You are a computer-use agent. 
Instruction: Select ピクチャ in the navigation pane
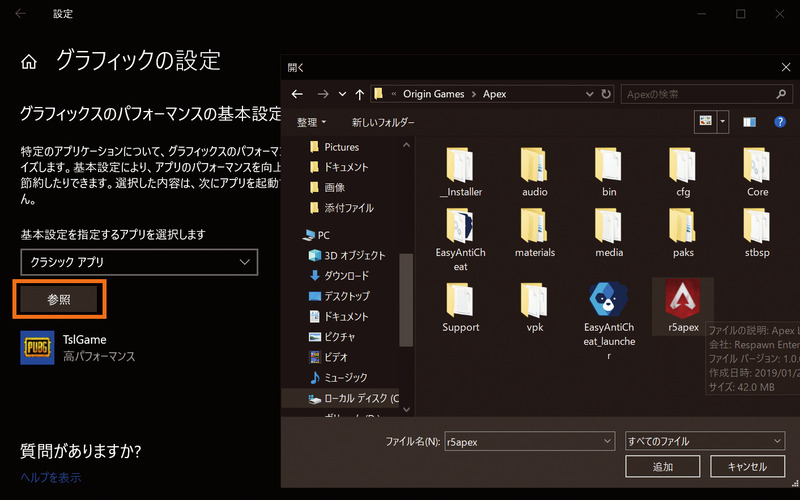(x=332, y=337)
